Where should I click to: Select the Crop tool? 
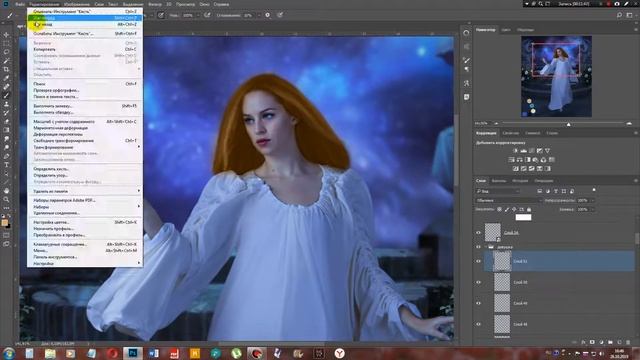(7, 69)
